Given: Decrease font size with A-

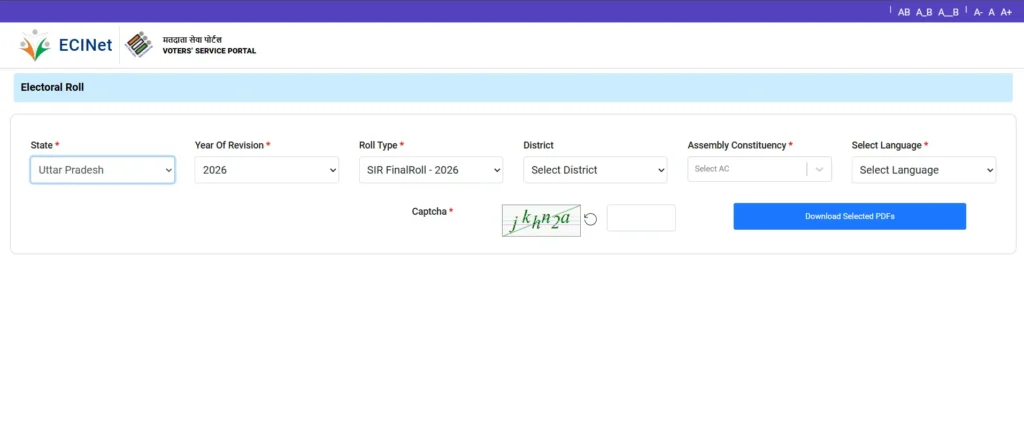Looking at the screenshot, I should pyautogui.click(x=978, y=12).
